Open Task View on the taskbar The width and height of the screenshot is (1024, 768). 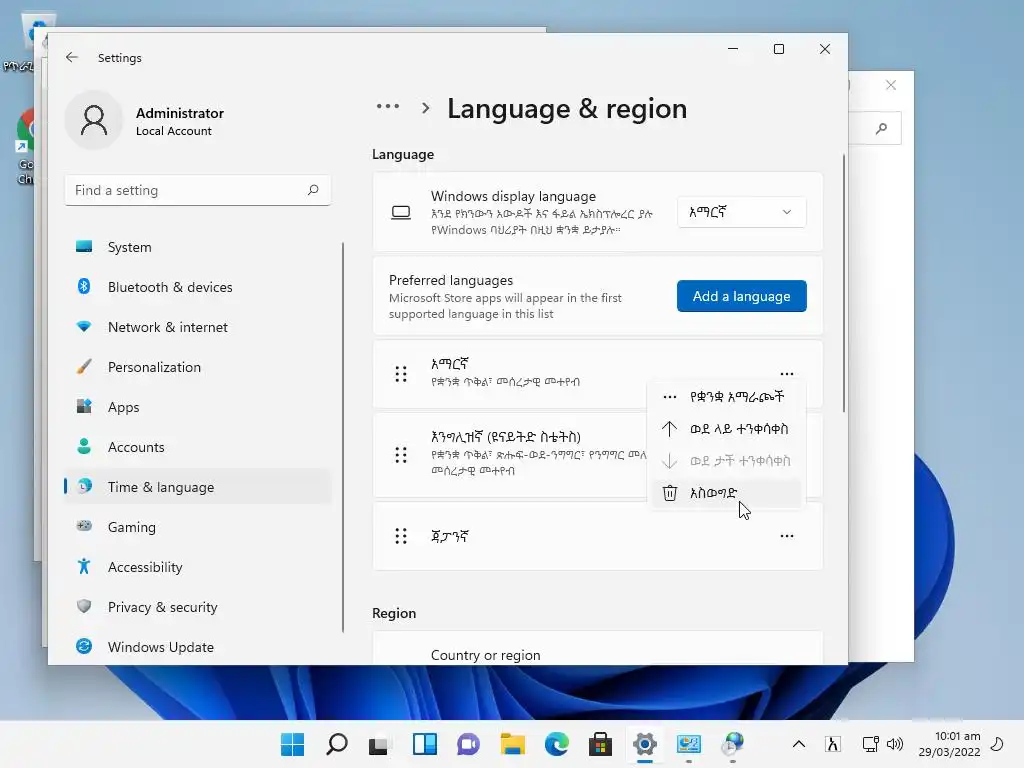381,744
